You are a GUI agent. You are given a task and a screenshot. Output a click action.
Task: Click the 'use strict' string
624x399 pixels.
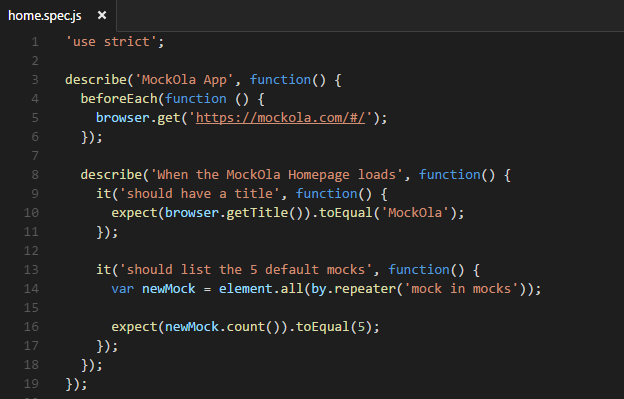click(x=111, y=42)
